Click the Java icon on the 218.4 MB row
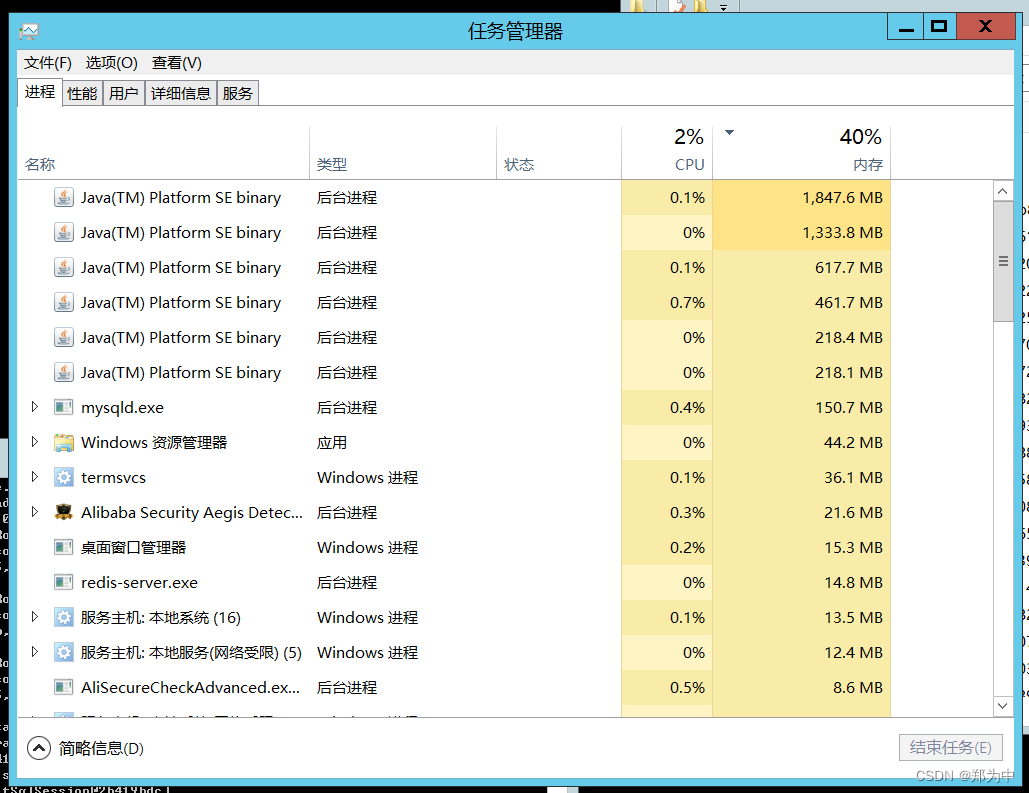Screen dimensions: 1029x793 pos(64,337)
